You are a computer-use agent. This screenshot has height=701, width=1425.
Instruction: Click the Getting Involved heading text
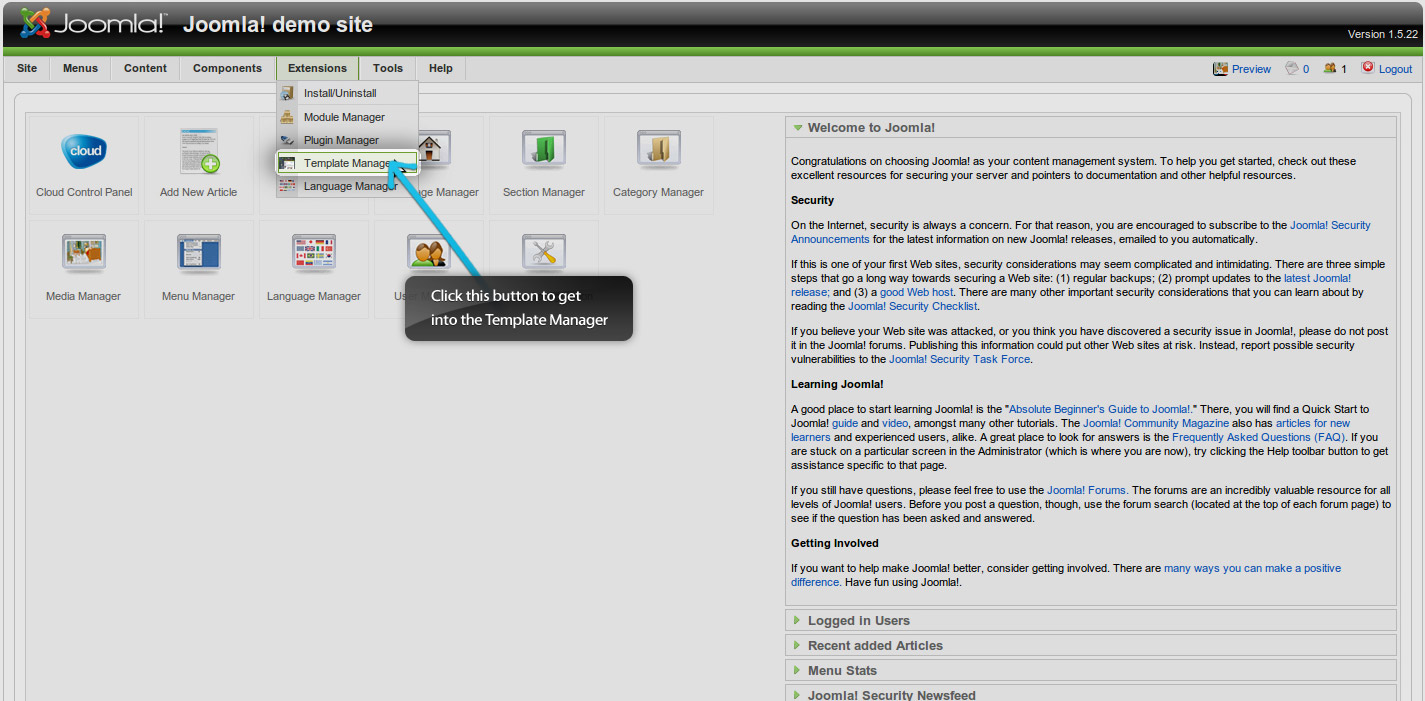point(835,543)
